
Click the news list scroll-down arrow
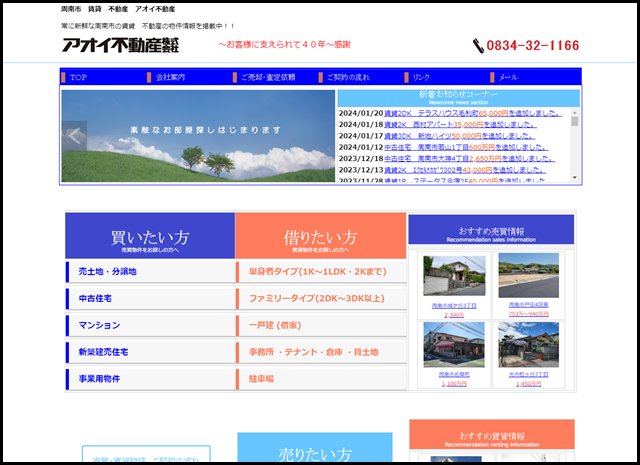click(575, 178)
